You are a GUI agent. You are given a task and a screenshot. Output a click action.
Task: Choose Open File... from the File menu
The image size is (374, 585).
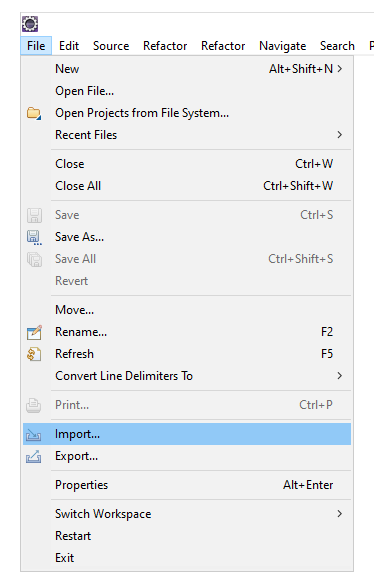[x=187, y=91]
